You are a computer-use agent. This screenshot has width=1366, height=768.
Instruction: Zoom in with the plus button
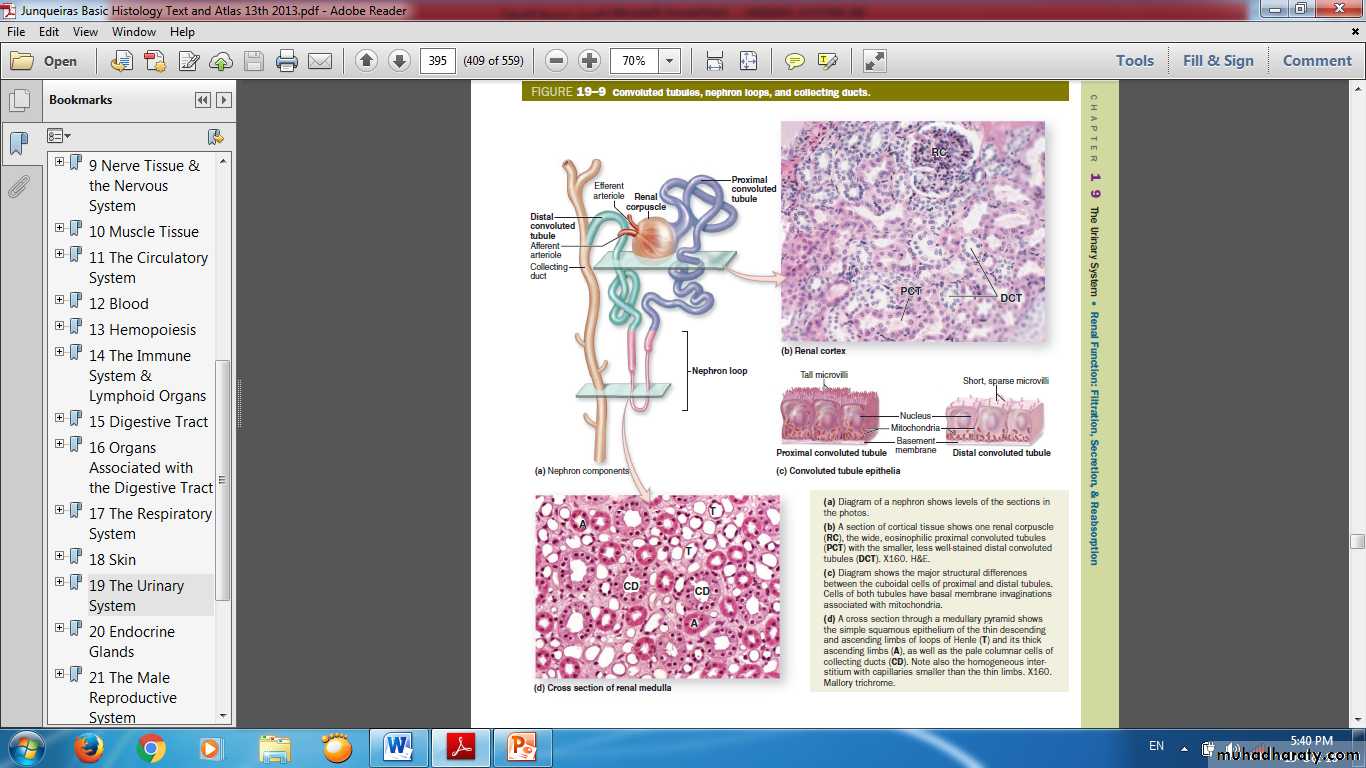590,61
